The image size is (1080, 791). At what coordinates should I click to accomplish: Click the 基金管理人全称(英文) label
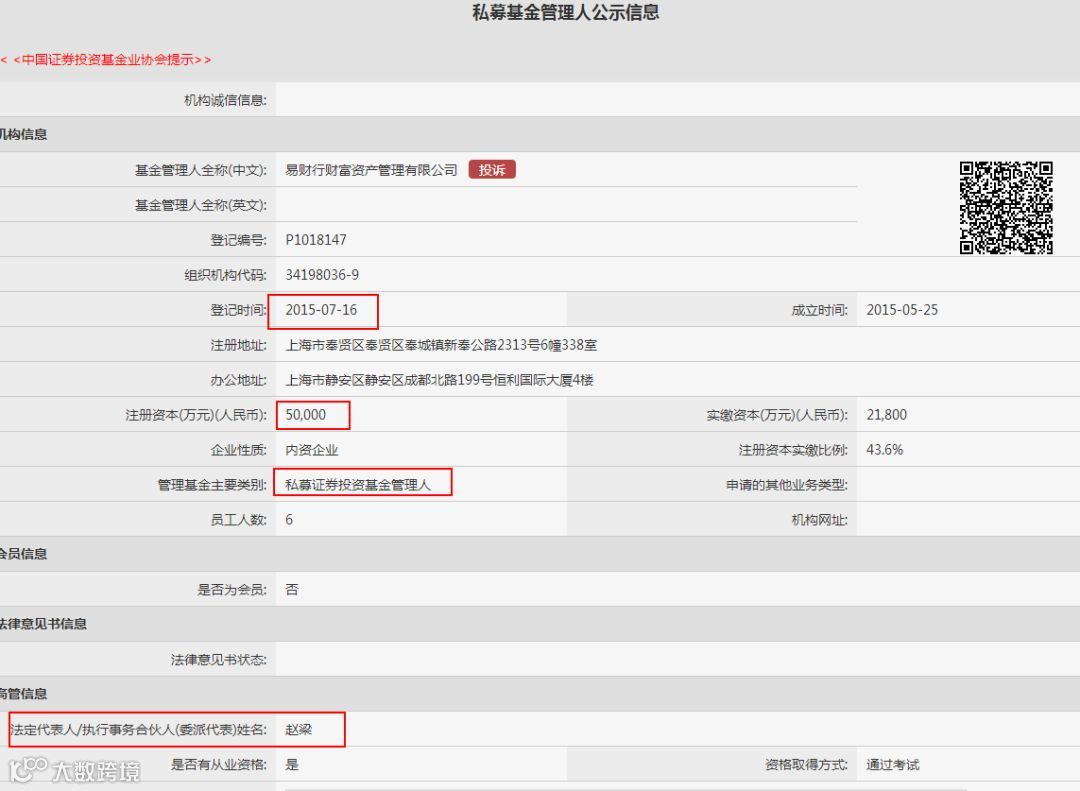(x=201, y=205)
